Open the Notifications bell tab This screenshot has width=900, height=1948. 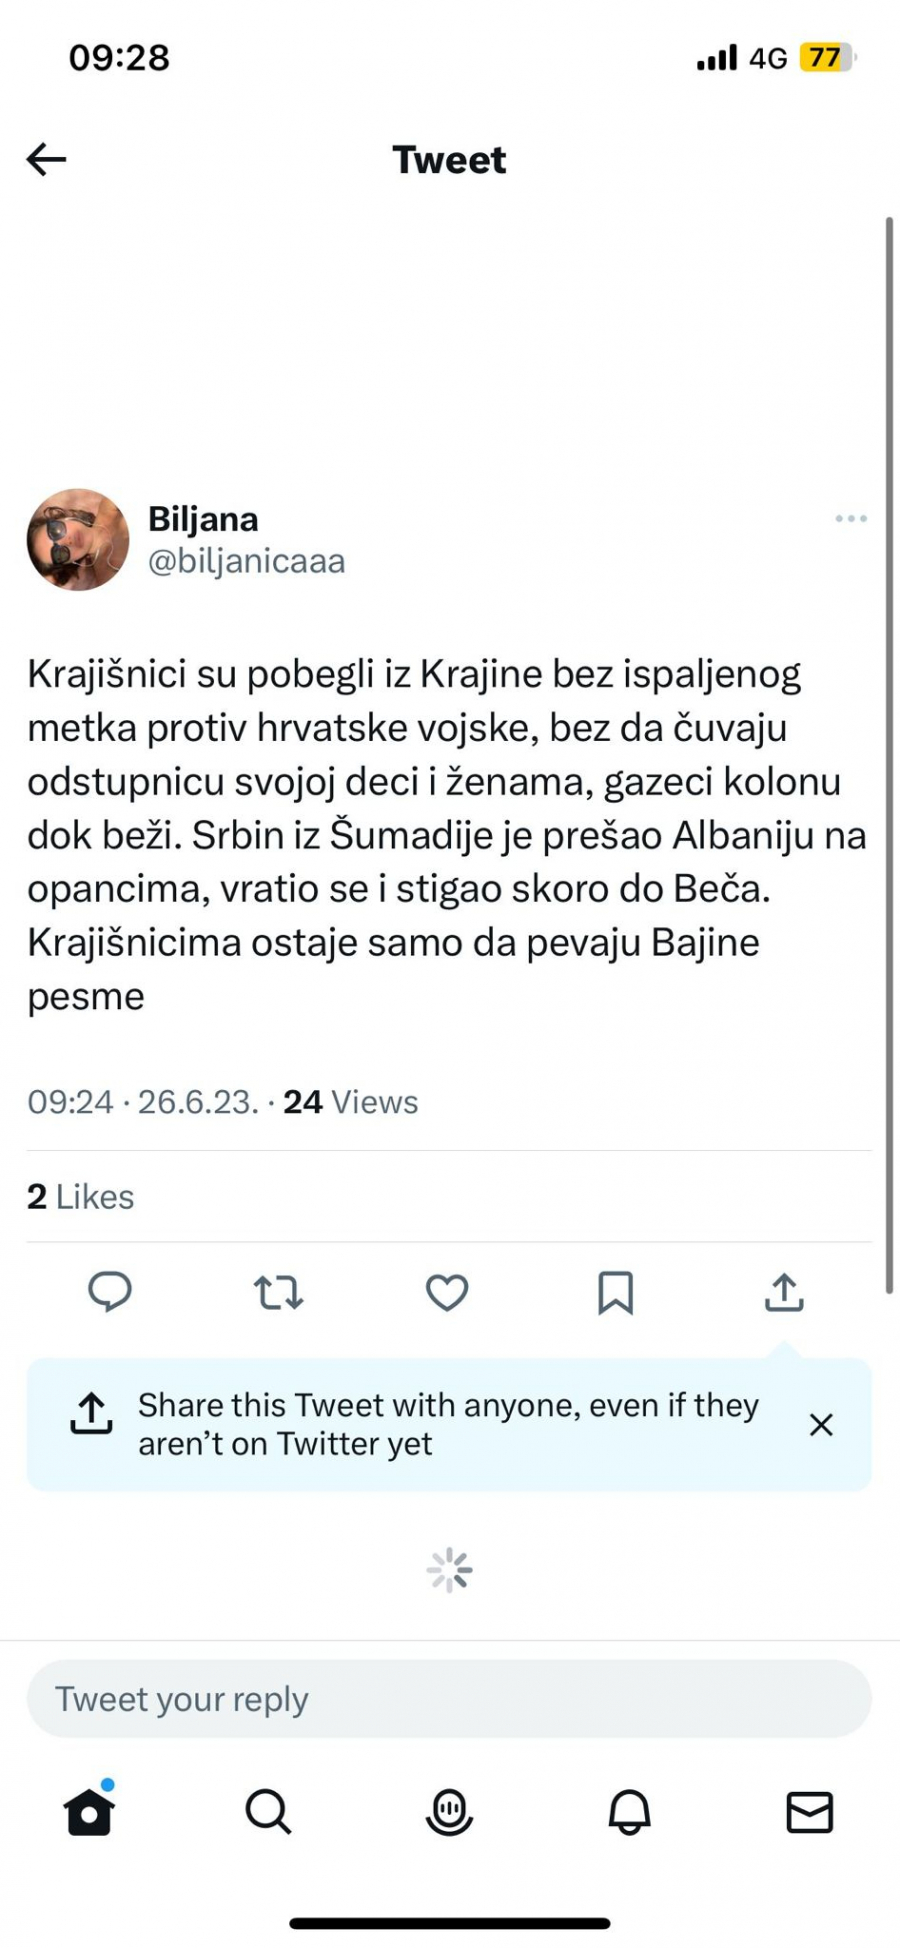point(629,1811)
